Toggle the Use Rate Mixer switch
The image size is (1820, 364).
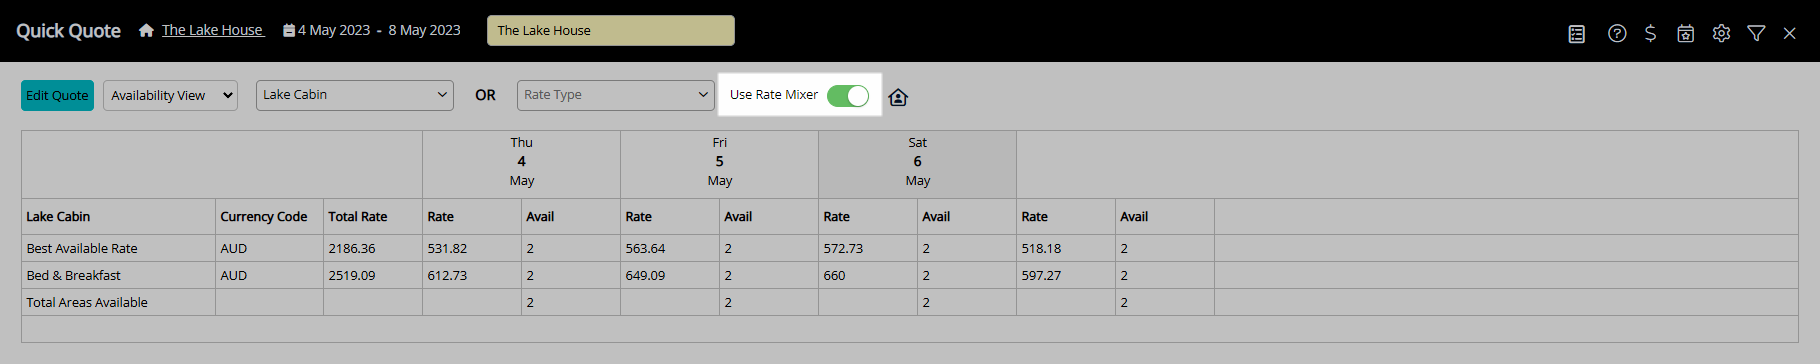(848, 95)
